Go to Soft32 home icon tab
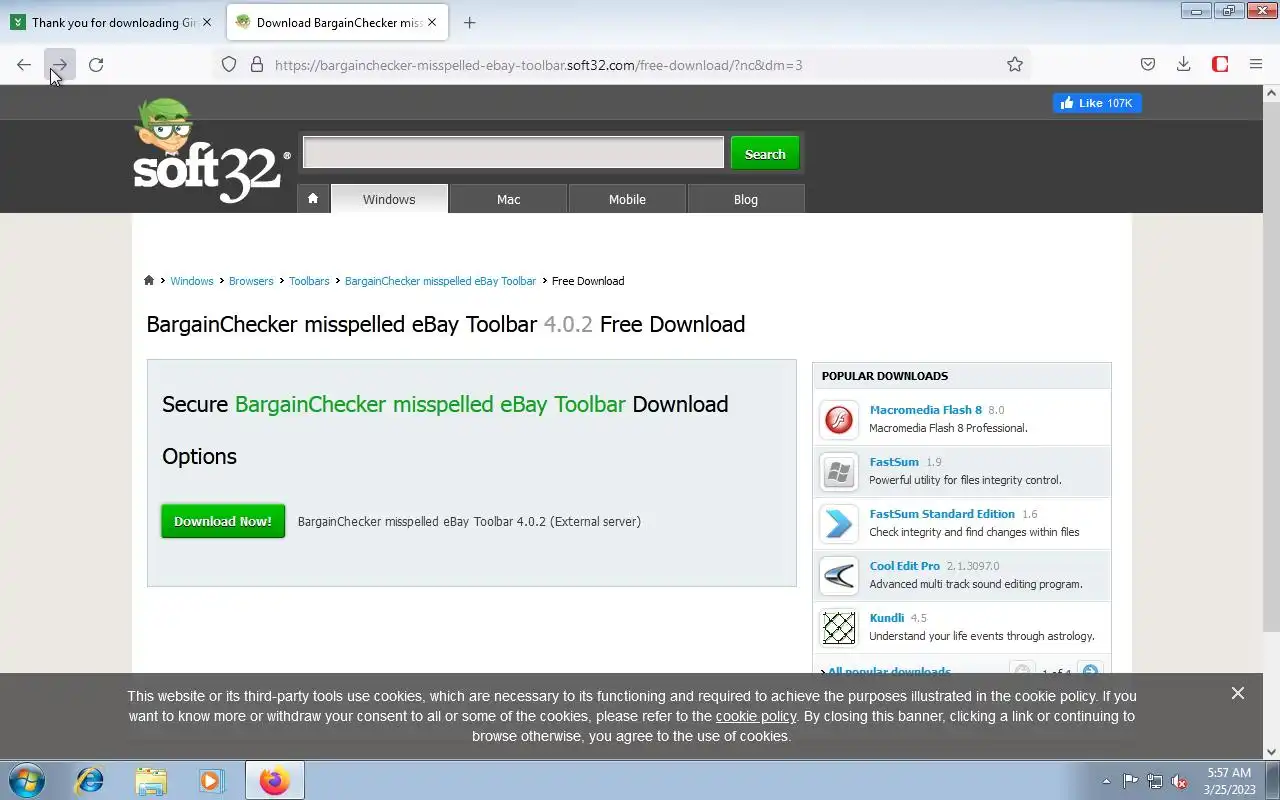The height and width of the screenshot is (800, 1280). pos(313,199)
